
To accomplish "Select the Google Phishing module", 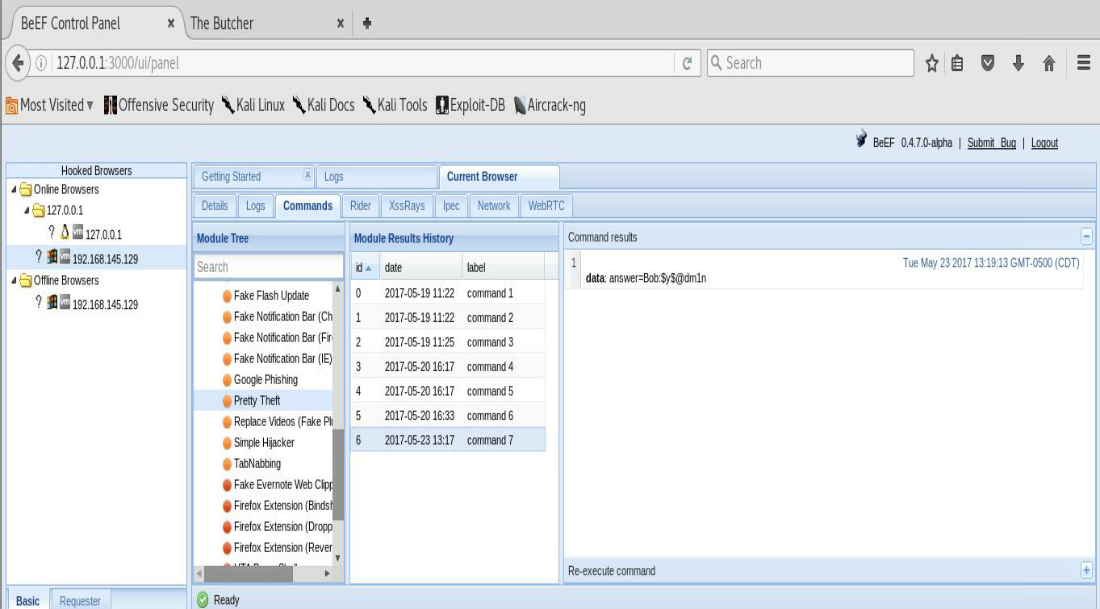I will point(266,380).
